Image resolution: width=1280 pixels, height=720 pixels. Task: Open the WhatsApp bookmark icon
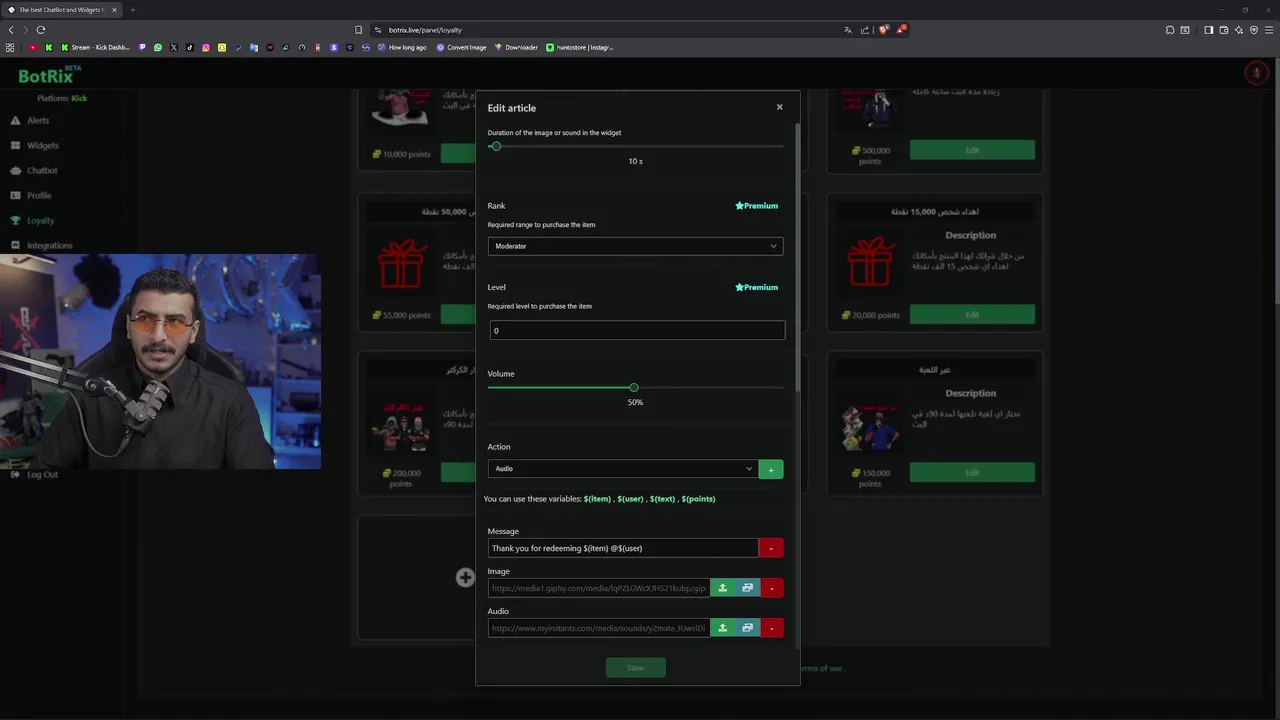pos(157,47)
